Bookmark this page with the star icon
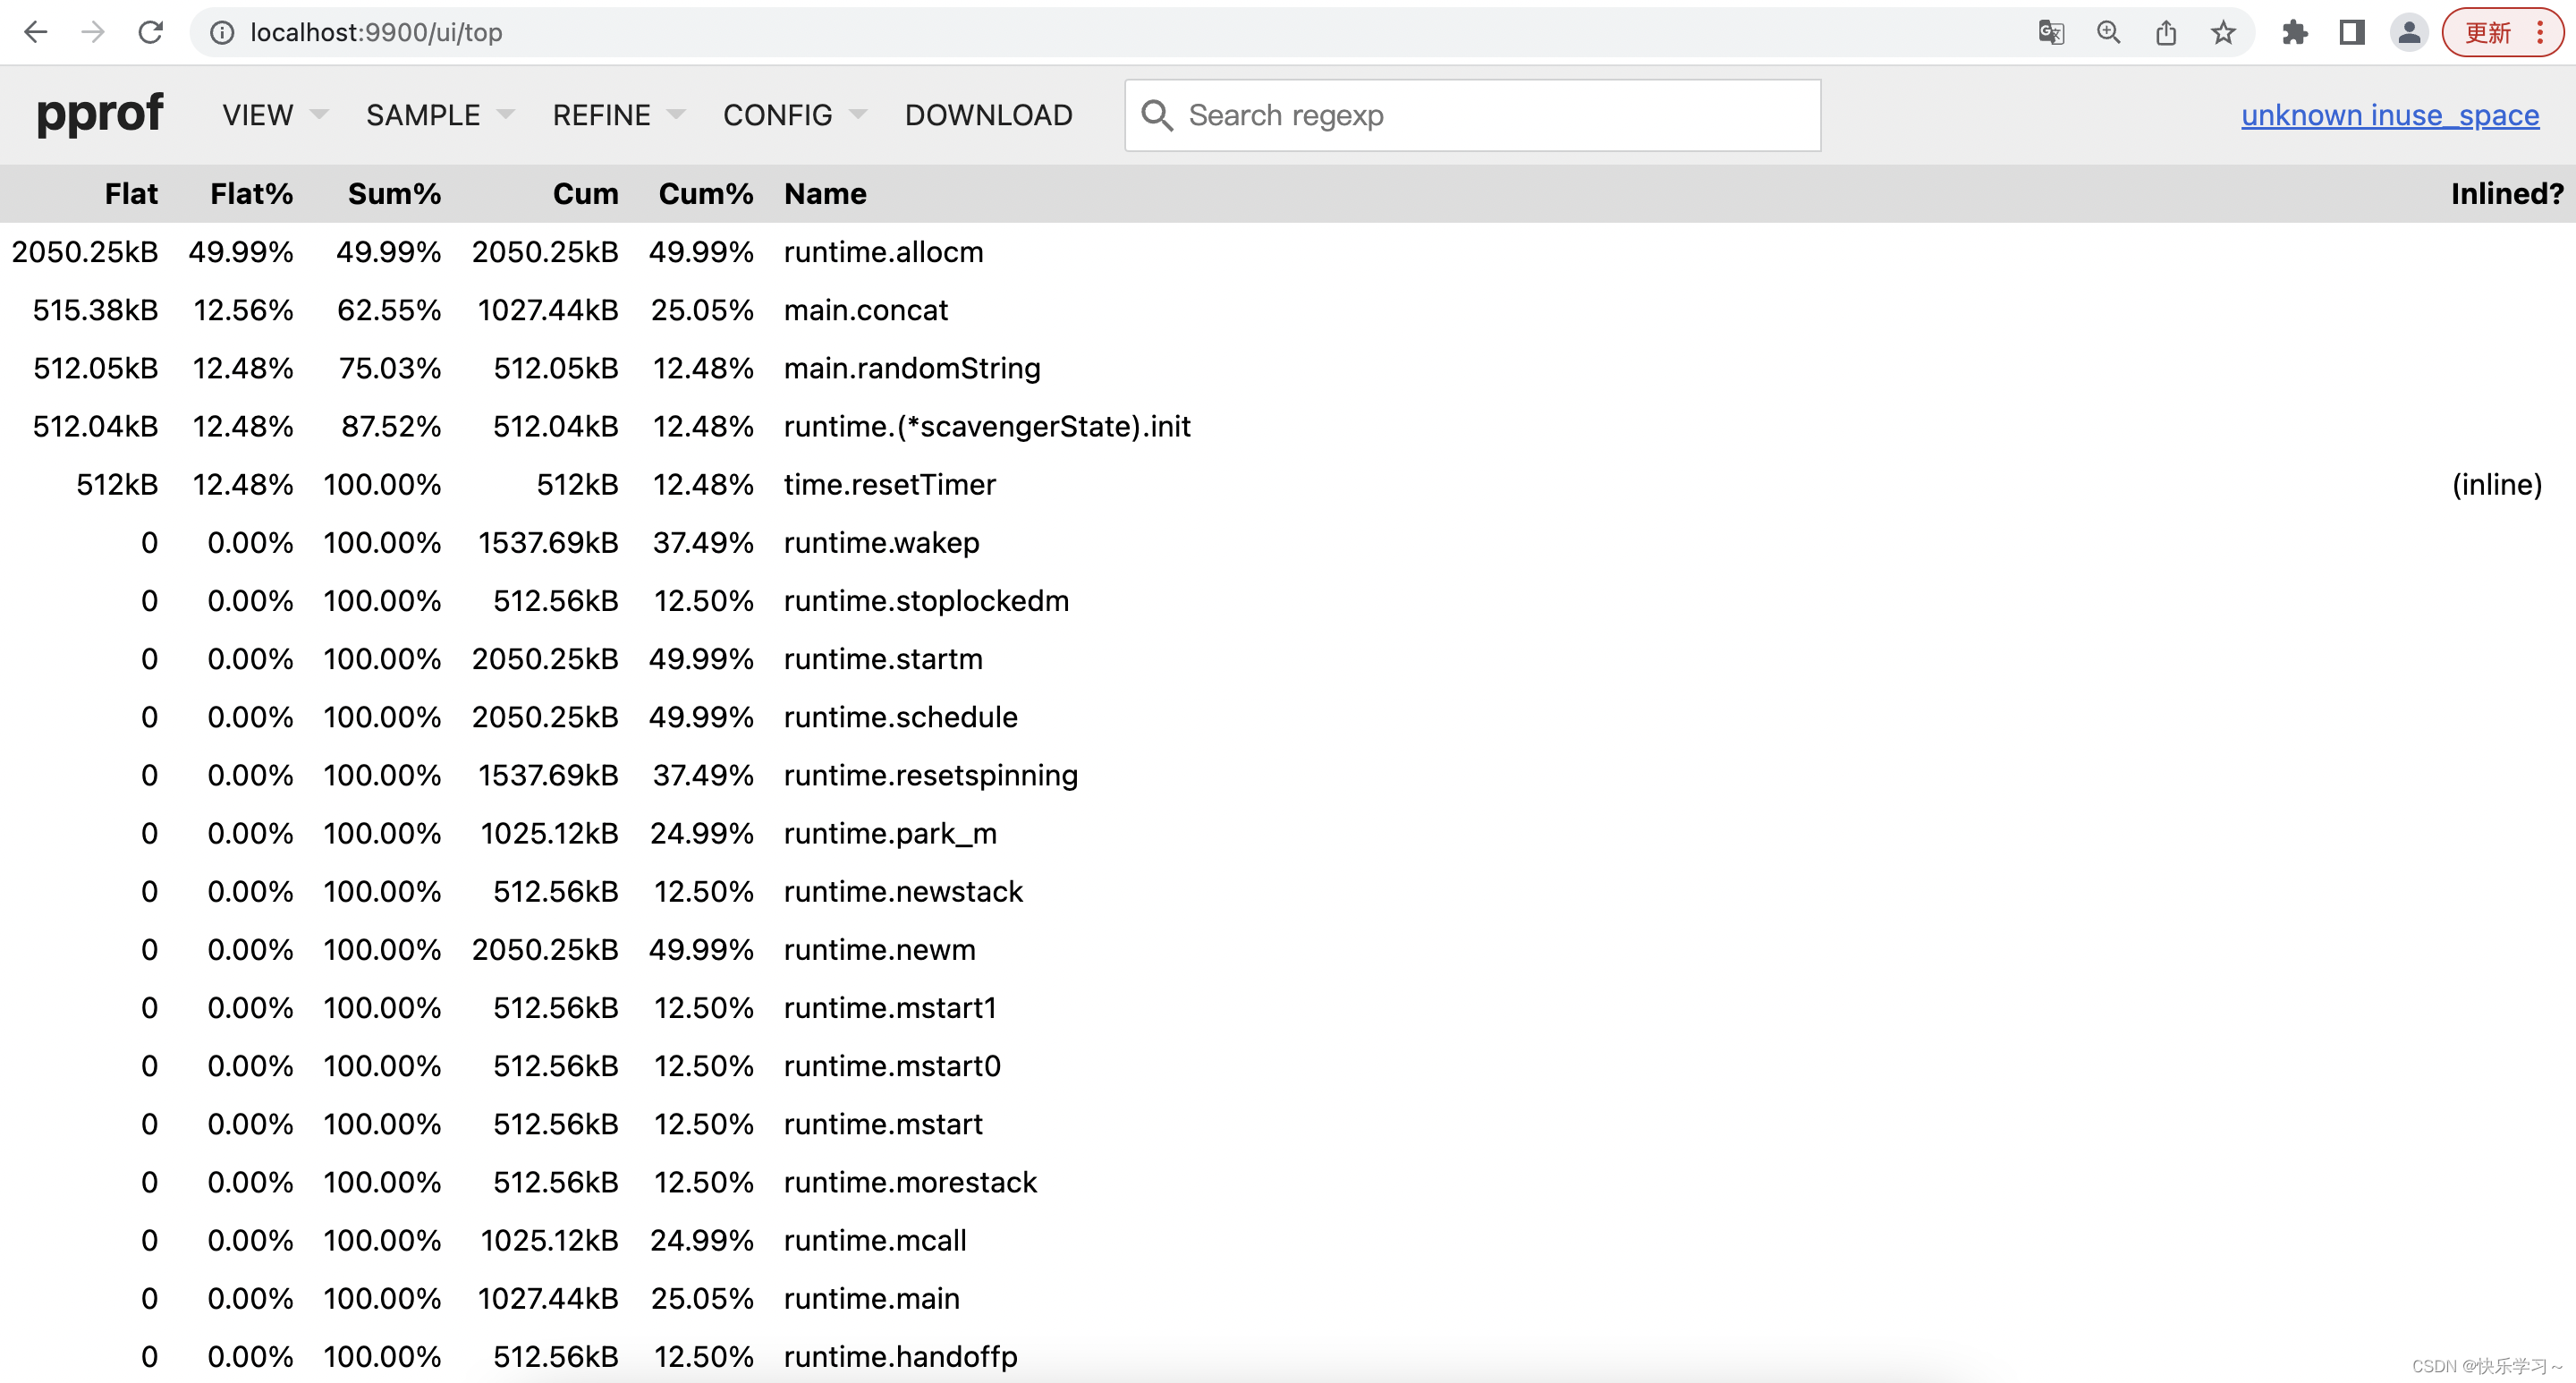This screenshot has height=1383, width=2576. click(x=2223, y=33)
